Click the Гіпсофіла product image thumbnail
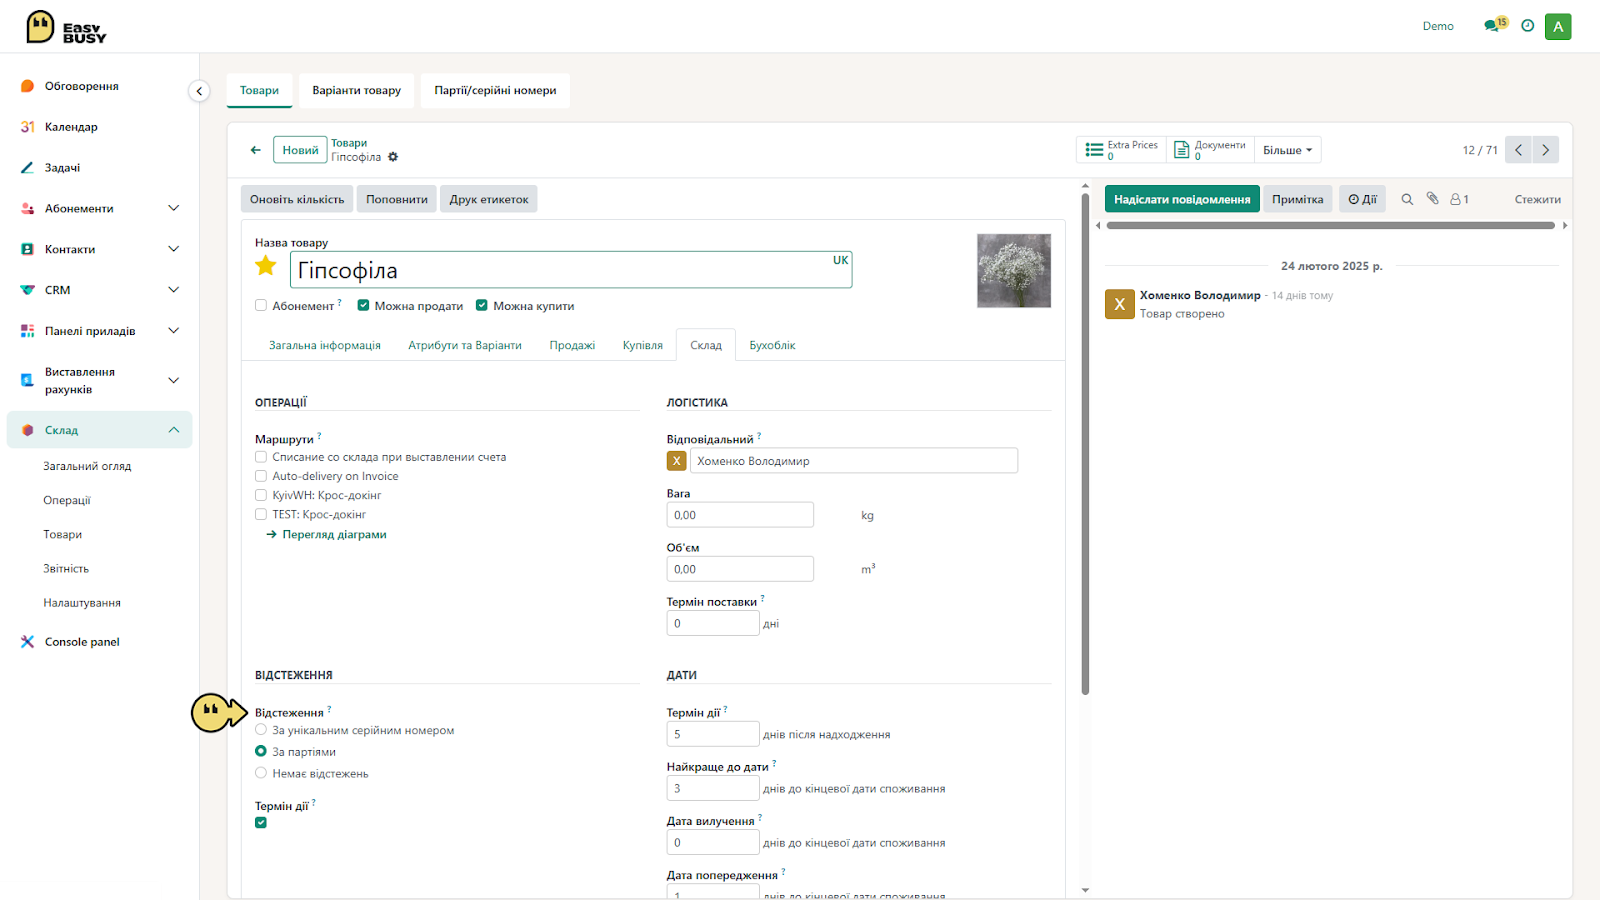The image size is (1600, 900). pos(1014,270)
